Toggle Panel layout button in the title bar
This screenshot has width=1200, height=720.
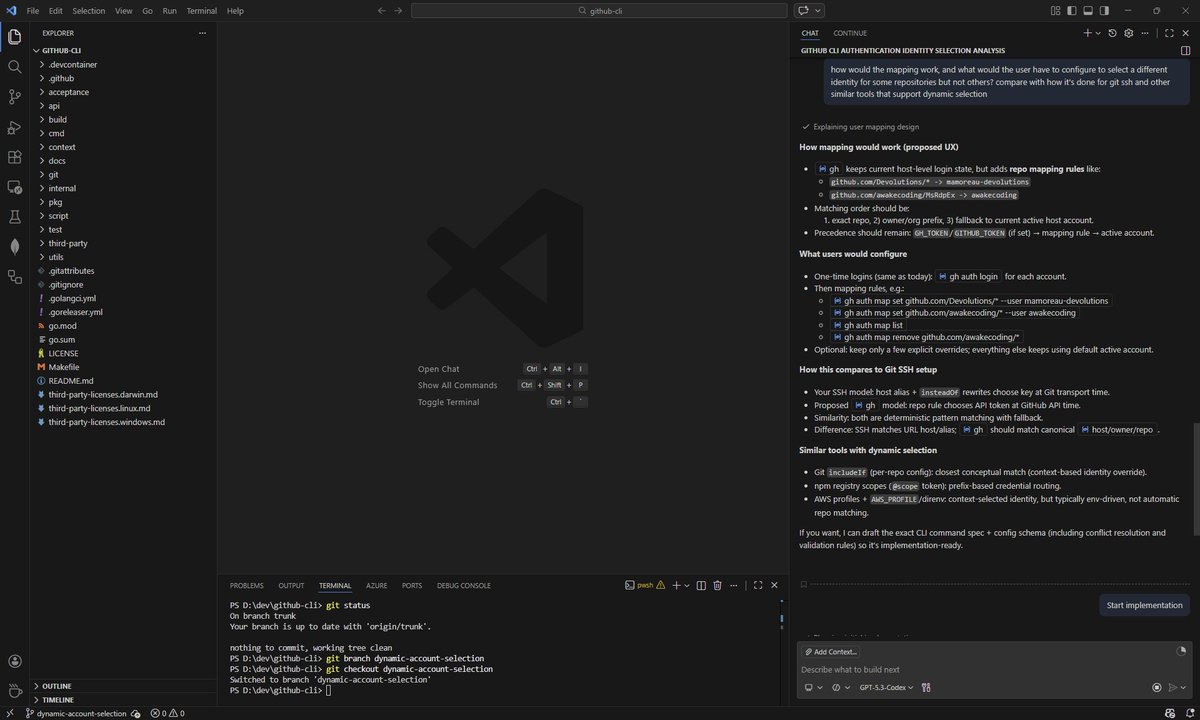[1087, 10]
